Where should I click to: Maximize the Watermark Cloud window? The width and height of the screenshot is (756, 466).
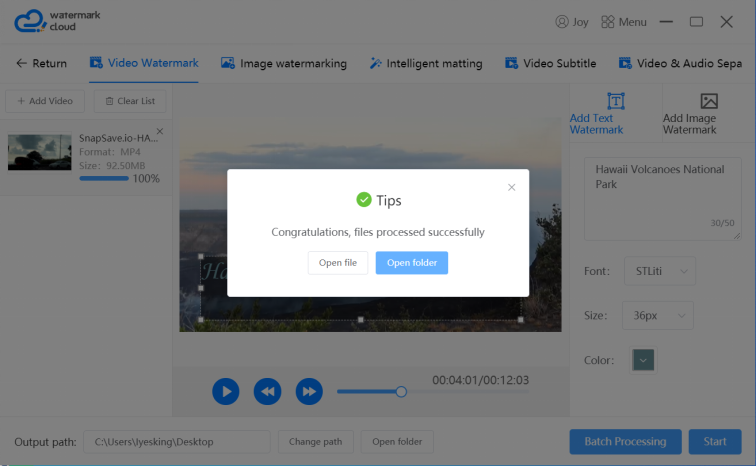[x=696, y=22]
